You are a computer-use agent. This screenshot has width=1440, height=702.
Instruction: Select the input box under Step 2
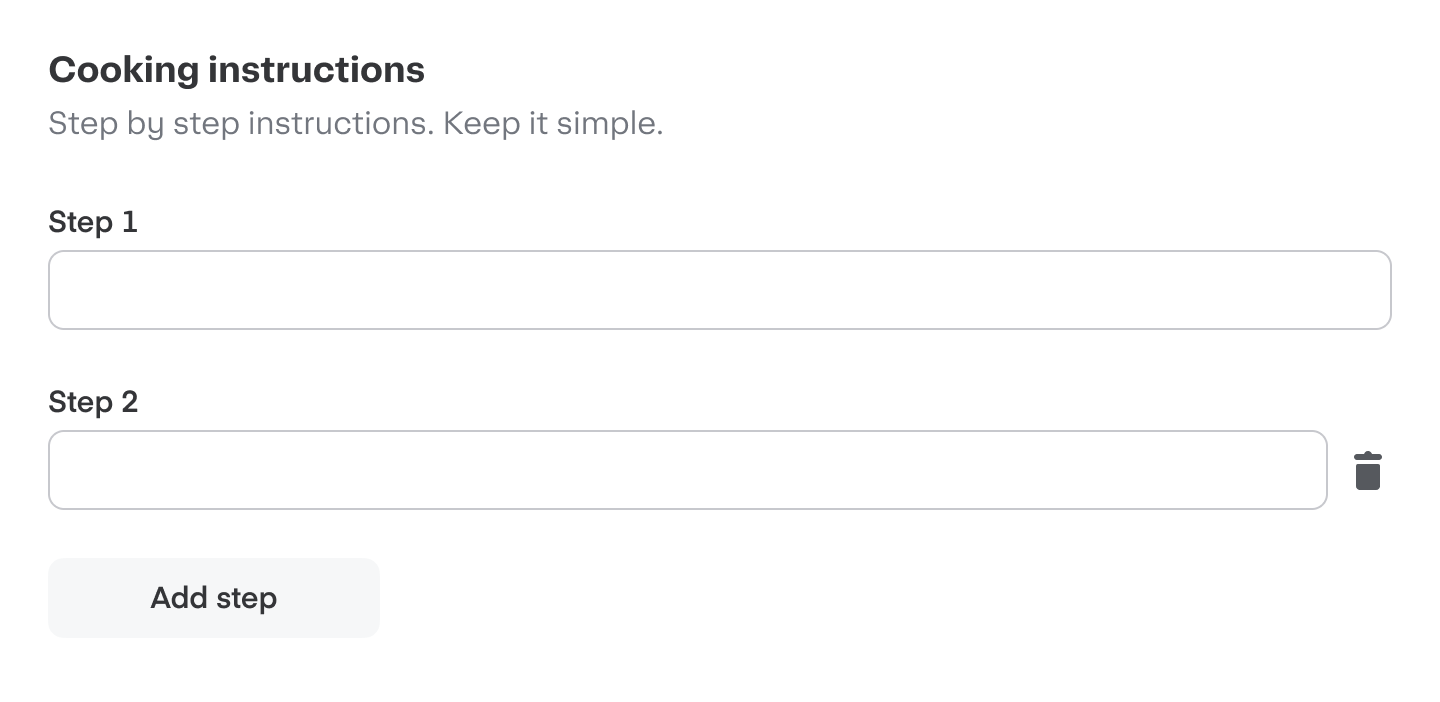[687, 470]
